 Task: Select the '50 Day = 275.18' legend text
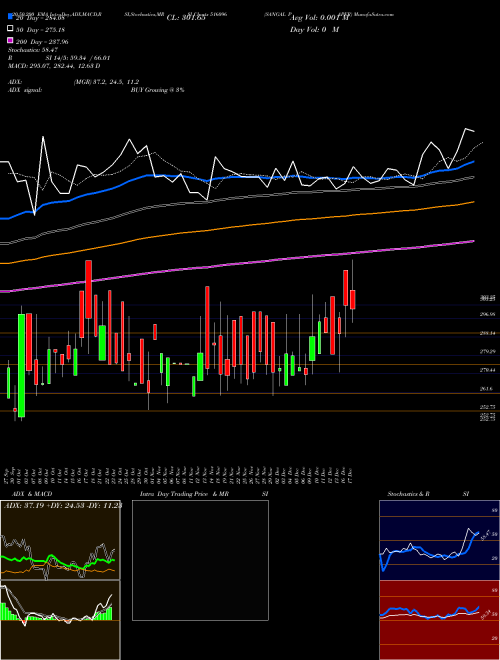click(41, 29)
